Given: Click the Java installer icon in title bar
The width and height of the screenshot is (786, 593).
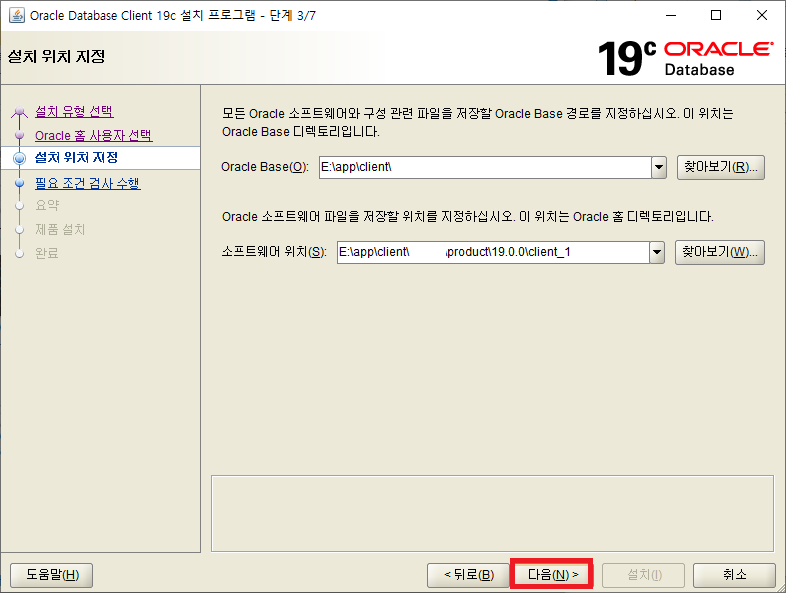Looking at the screenshot, I should click(17, 16).
